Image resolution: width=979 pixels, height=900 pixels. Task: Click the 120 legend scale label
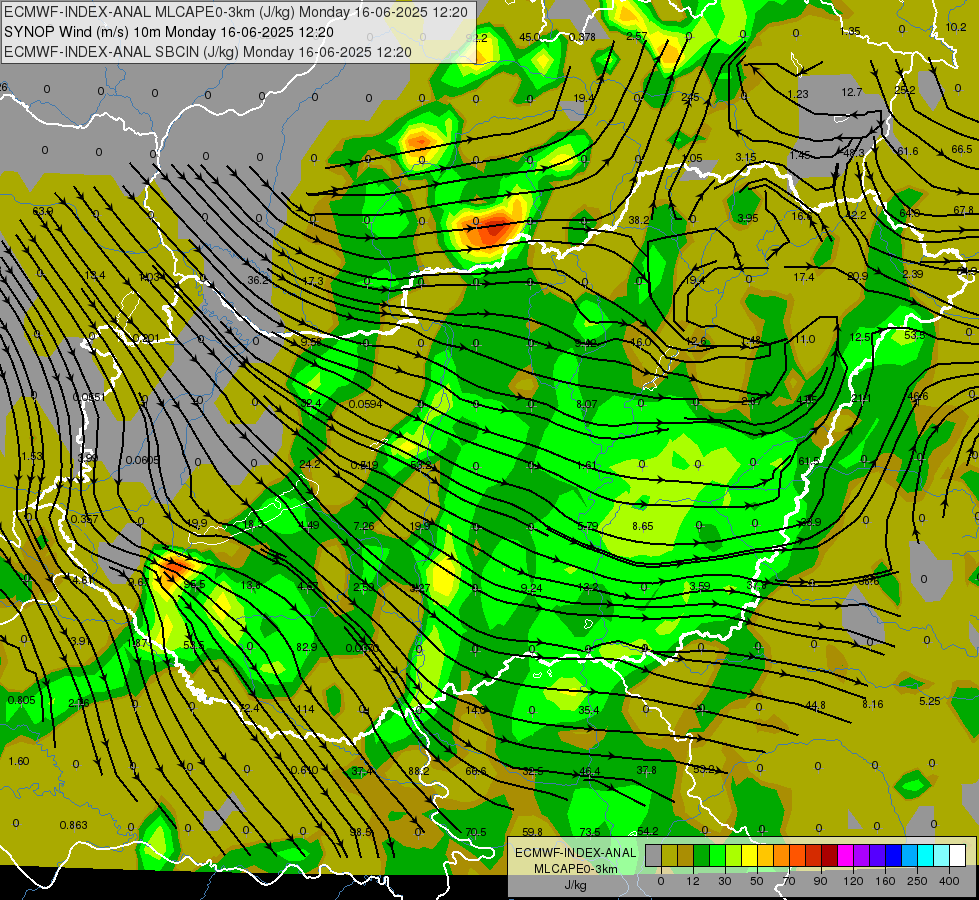pyautogui.click(x=853, y=881)
